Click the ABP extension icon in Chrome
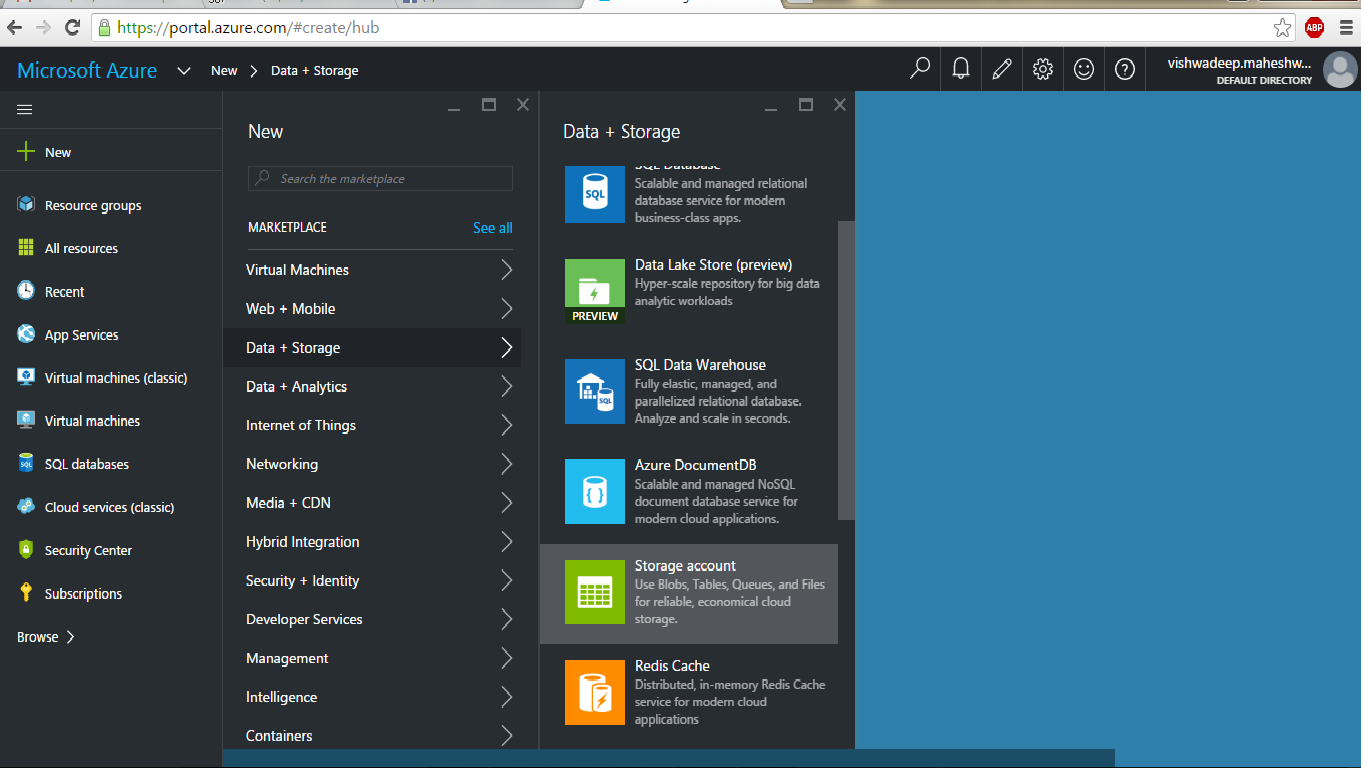The height and width of the screenshot is (768, 1366). [x=1314, y=27]
